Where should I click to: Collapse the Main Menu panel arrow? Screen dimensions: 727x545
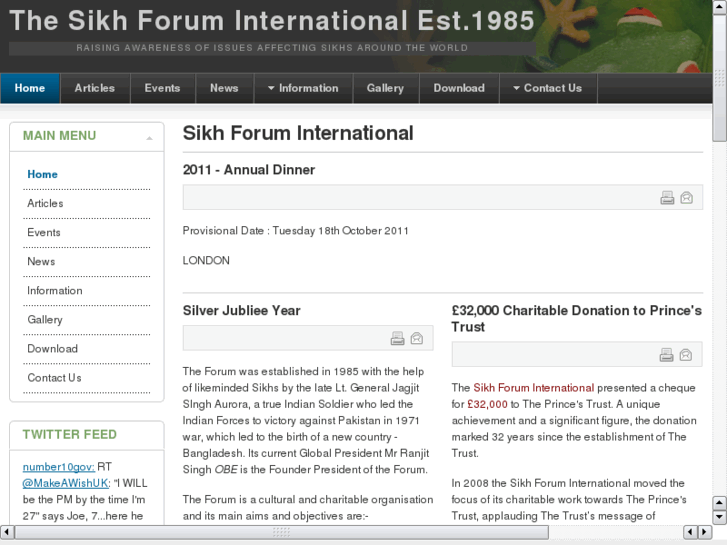(x=149, y=138)
